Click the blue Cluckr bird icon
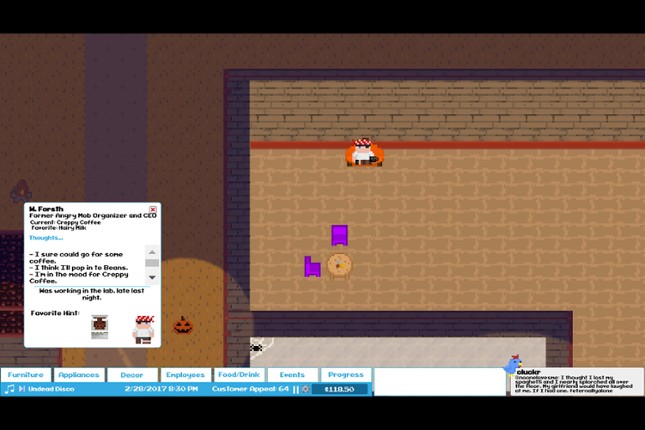The width and height of the screenshot is (645, 430). [513, 363]
